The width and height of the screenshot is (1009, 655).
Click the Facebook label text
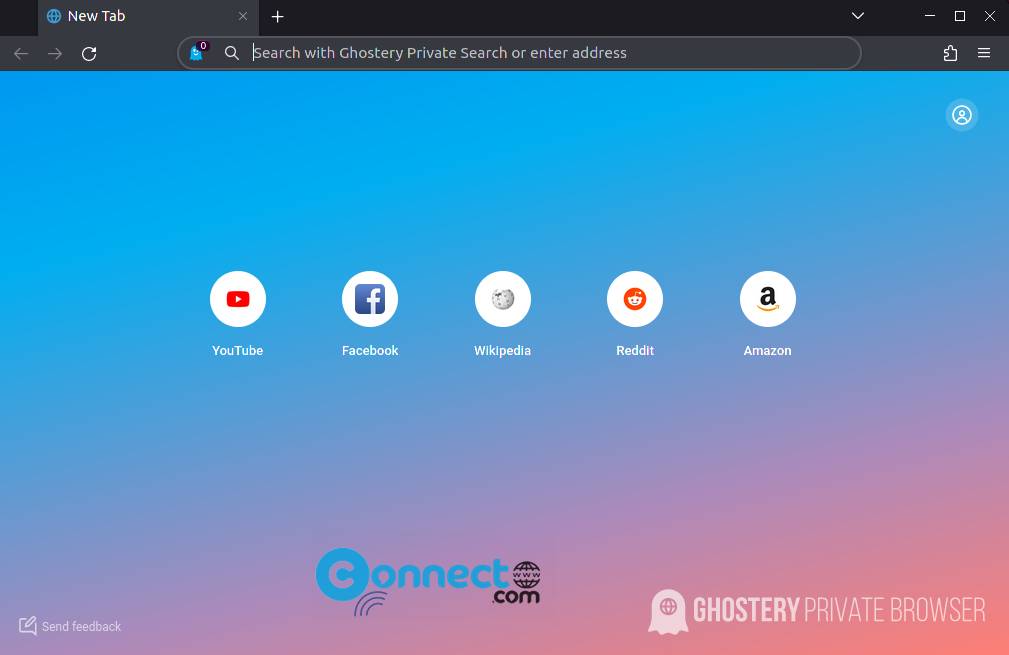point(370,351)
